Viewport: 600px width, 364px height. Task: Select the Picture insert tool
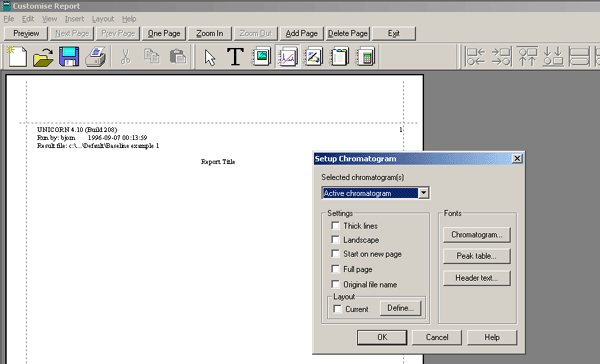tap(261, 57)
